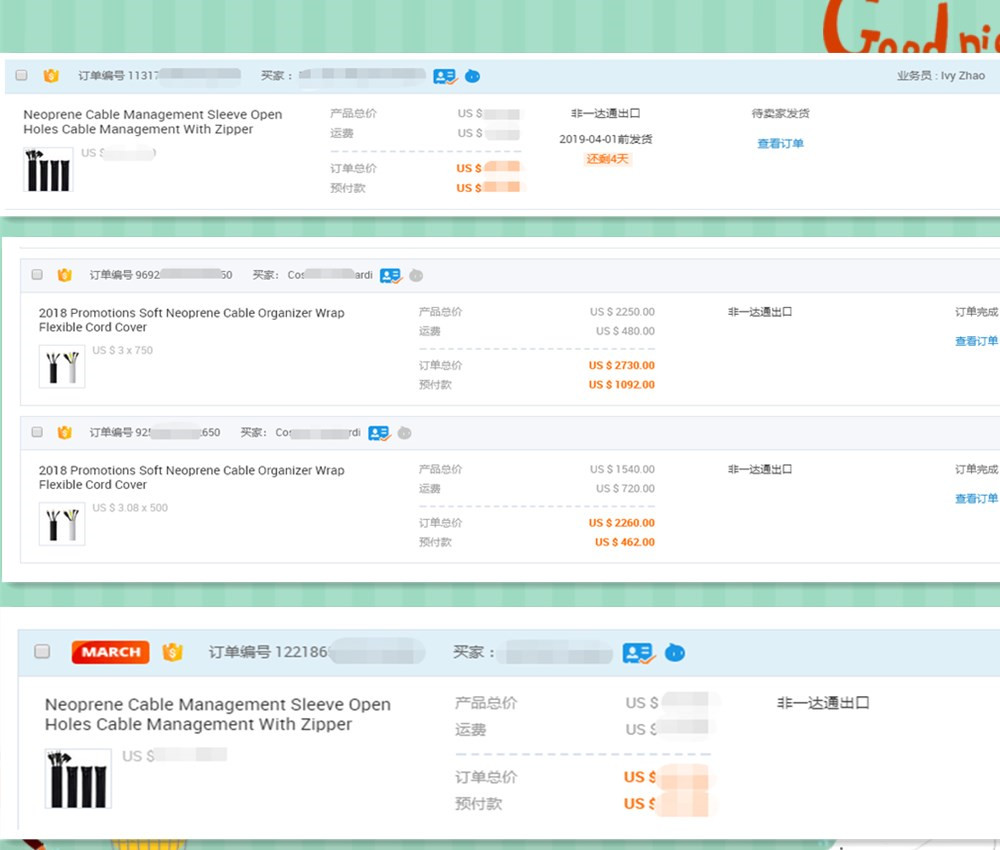This screenshot has height=850, width=1000.
Task: Check the box beside the MARCH badge
Action: pos(42,652)
